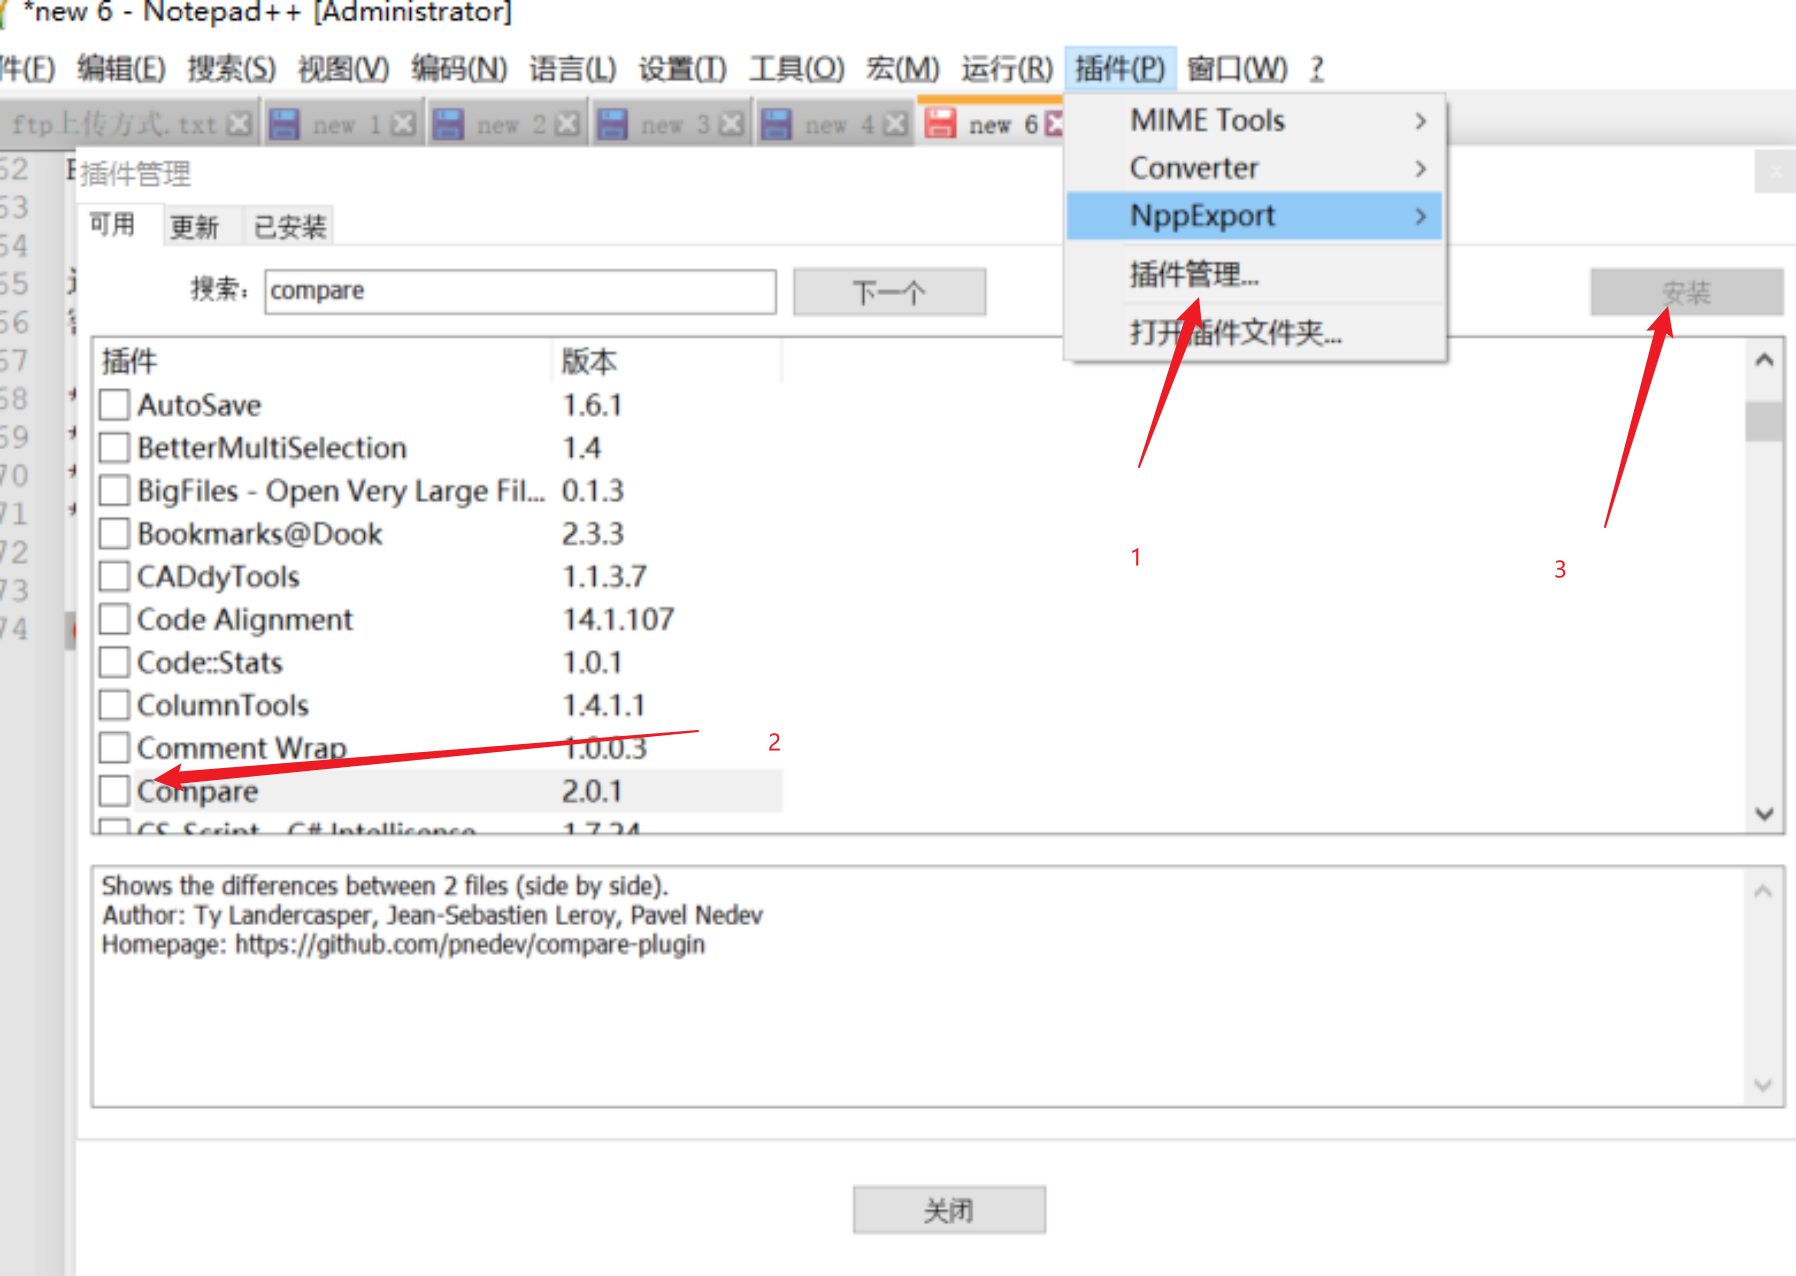Click the 关闭 button
The image size is (1796, 1276).
tap(948, 1209)
